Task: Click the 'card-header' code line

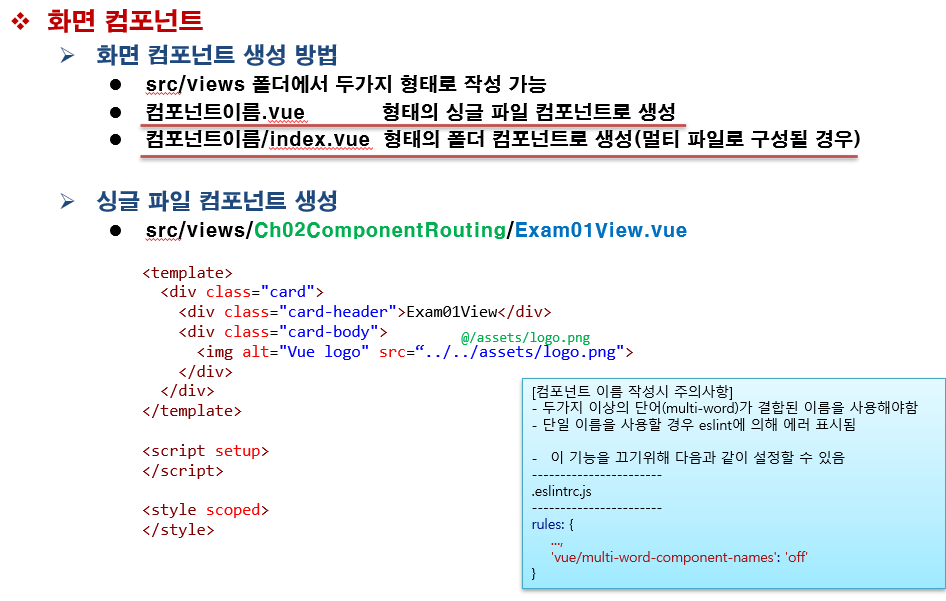Action: click(365, 312)
